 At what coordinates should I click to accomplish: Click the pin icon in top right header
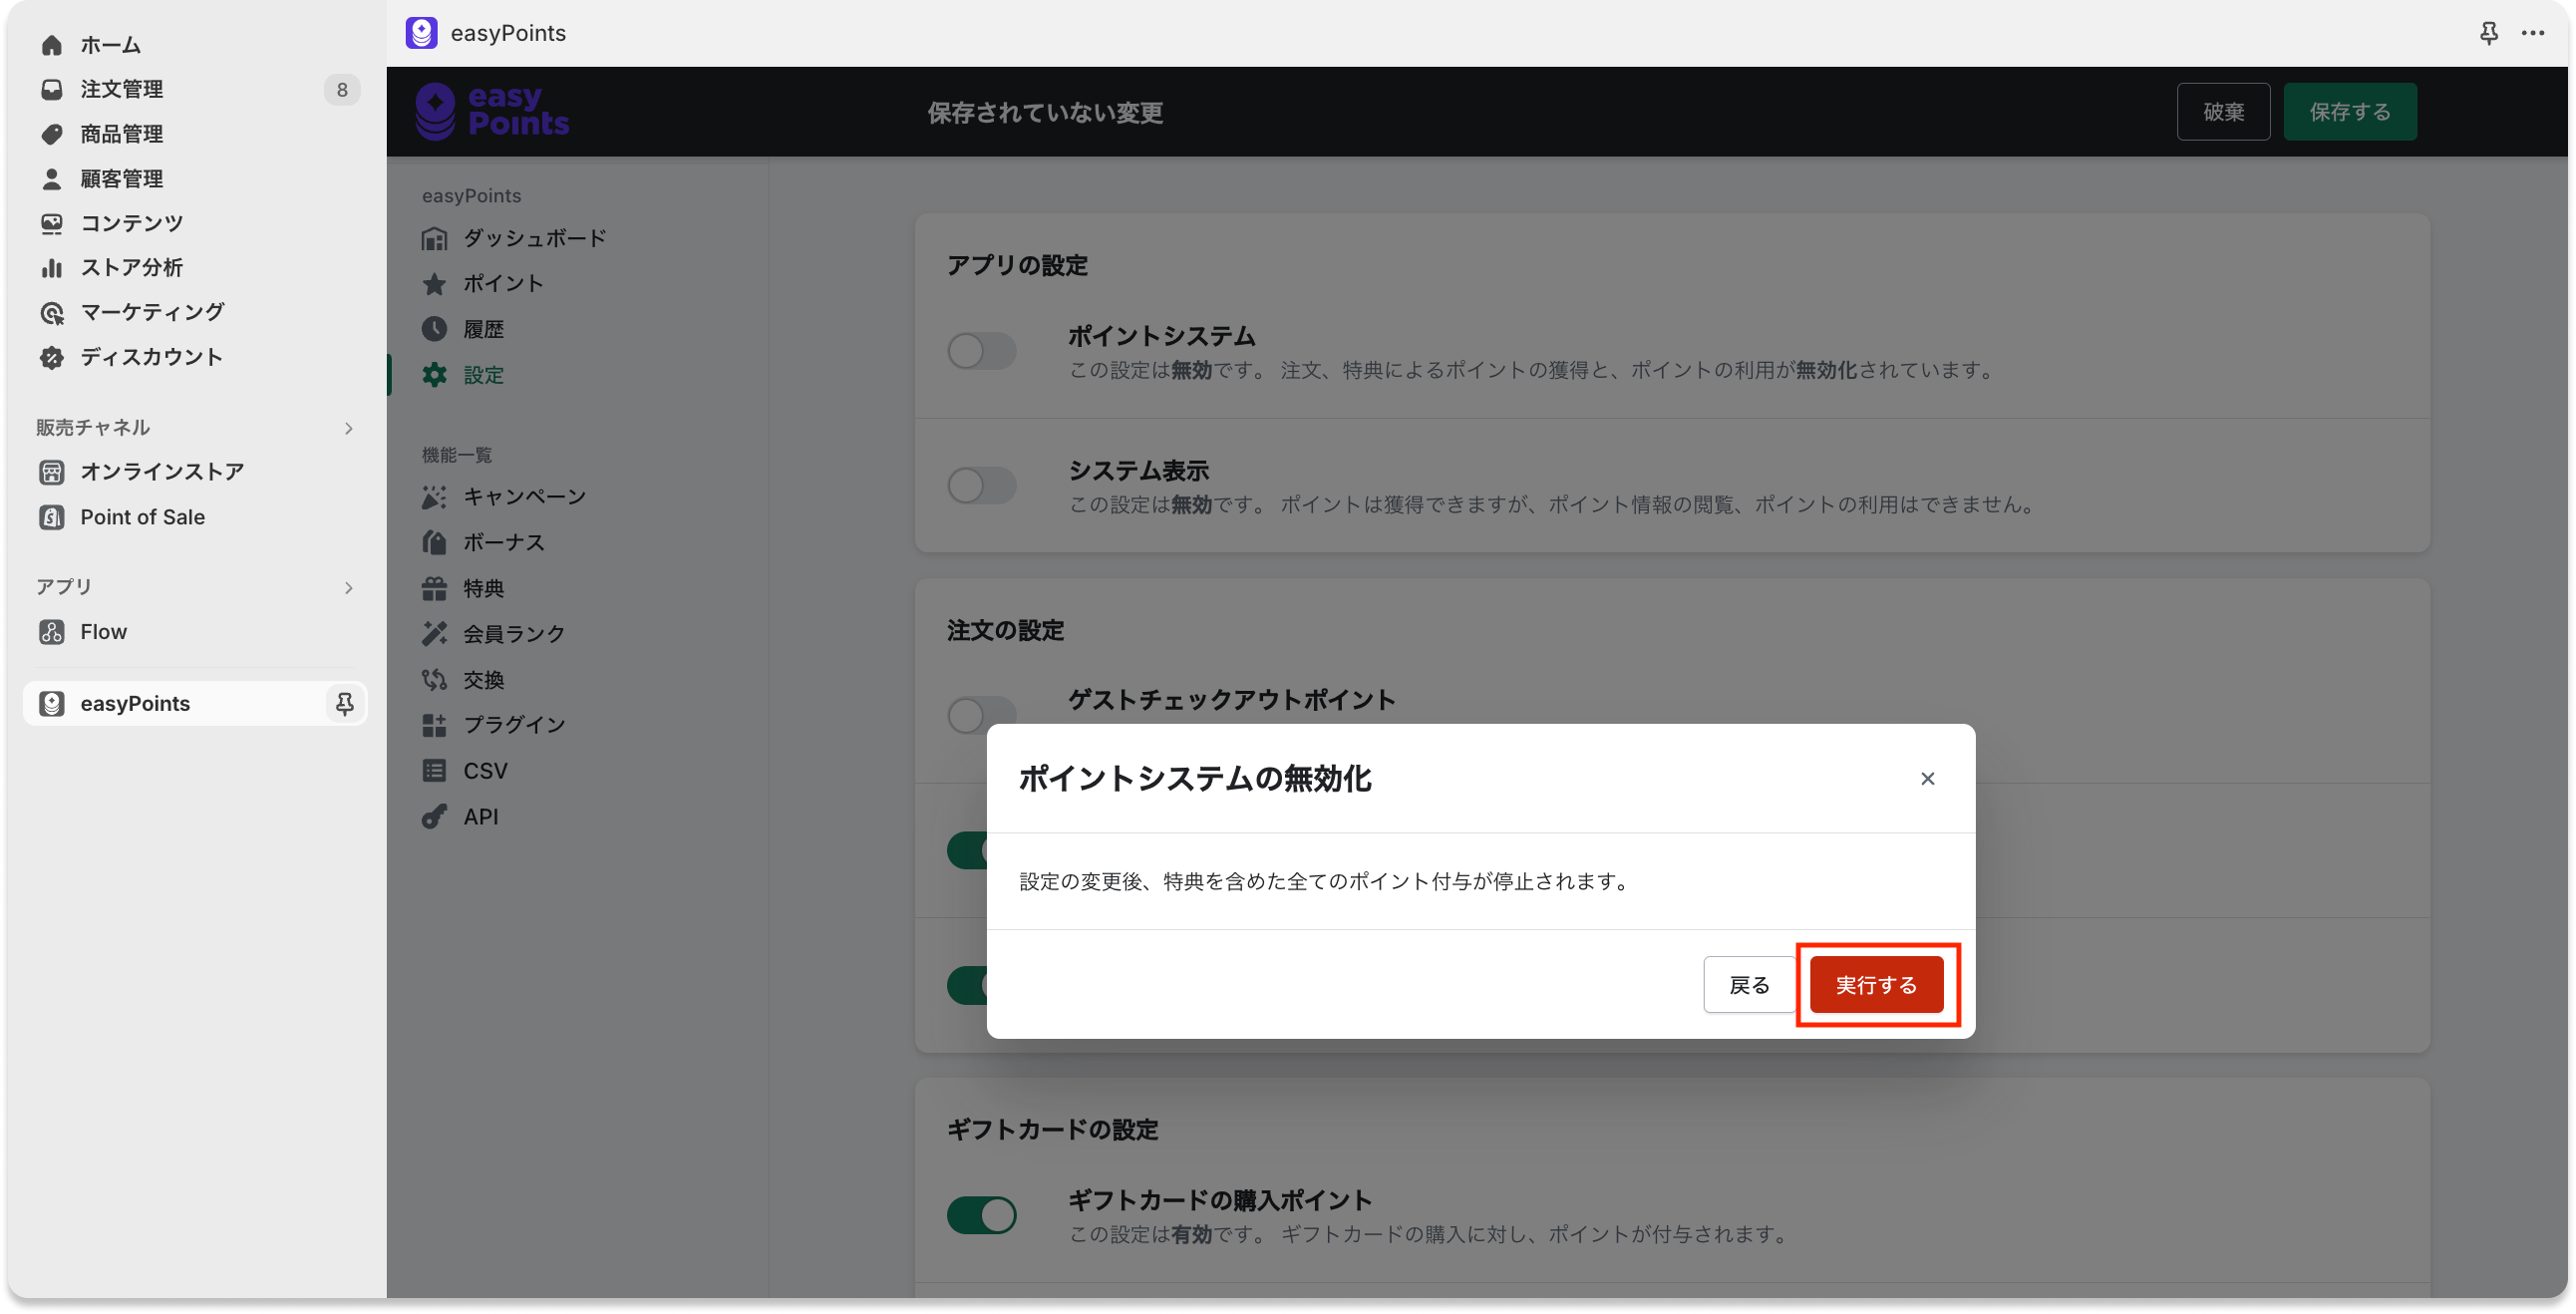(x=2489, y=33)
